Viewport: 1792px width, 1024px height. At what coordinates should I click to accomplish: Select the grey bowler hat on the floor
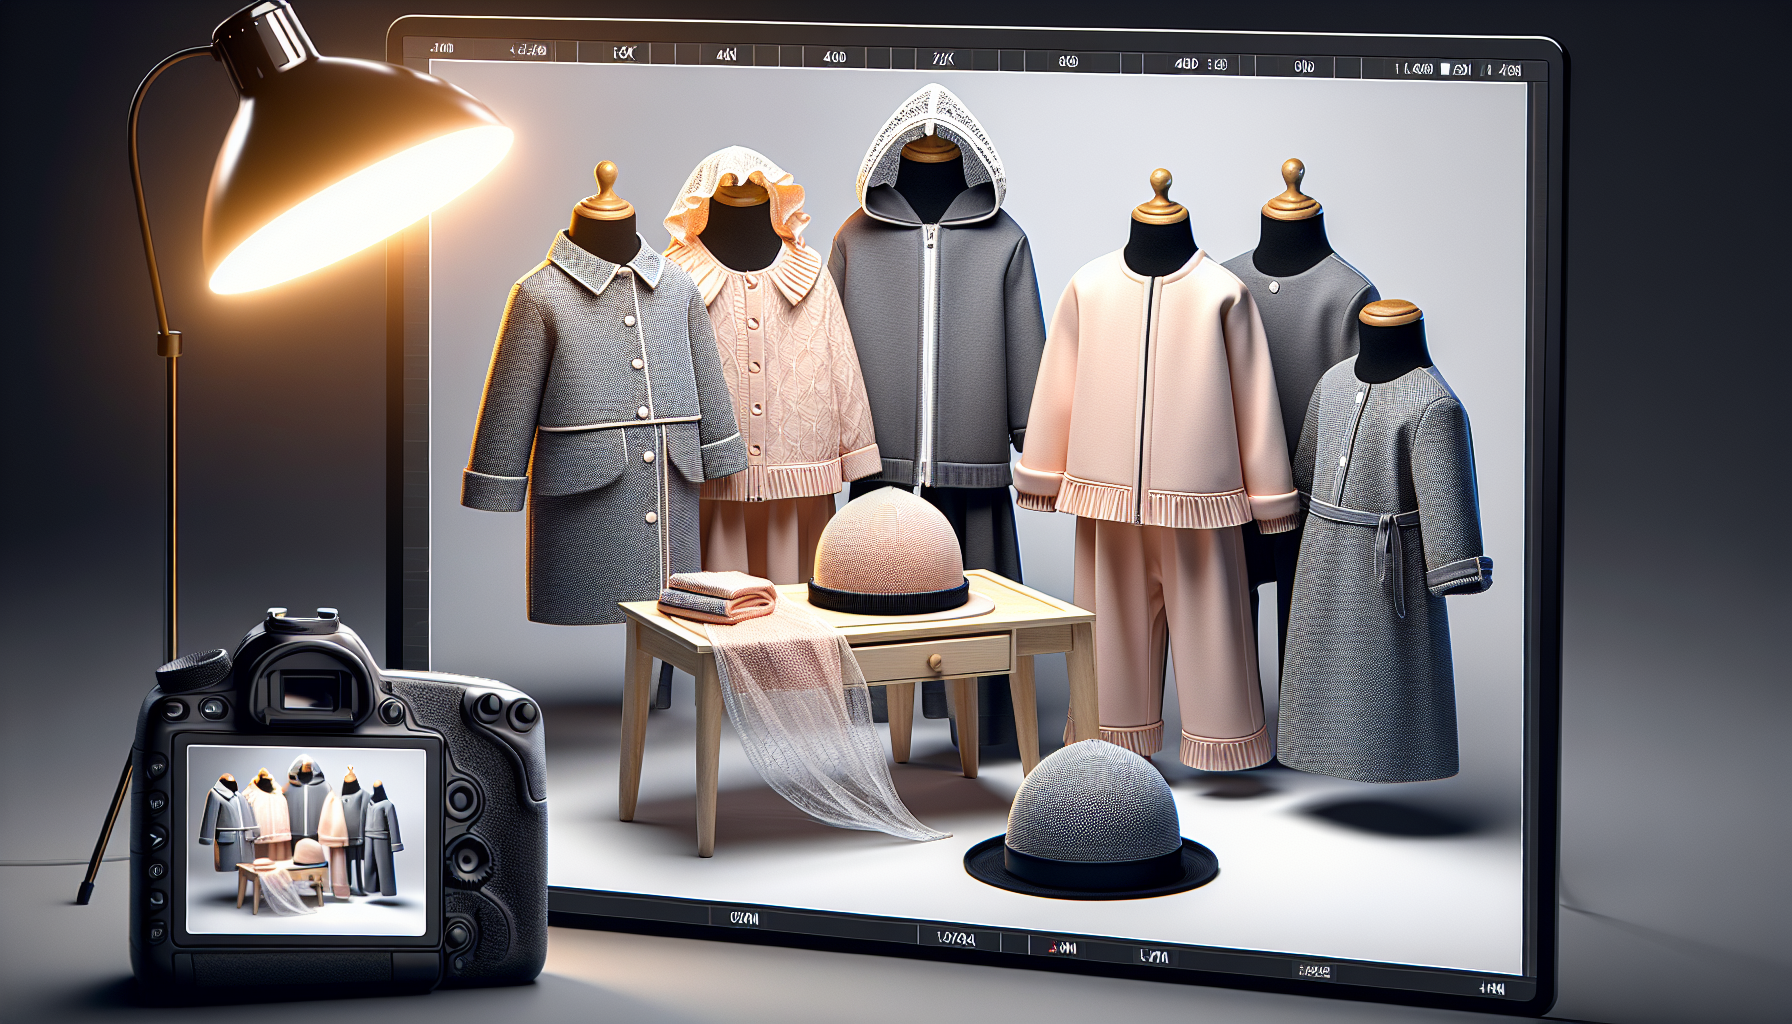point(1090,820)
